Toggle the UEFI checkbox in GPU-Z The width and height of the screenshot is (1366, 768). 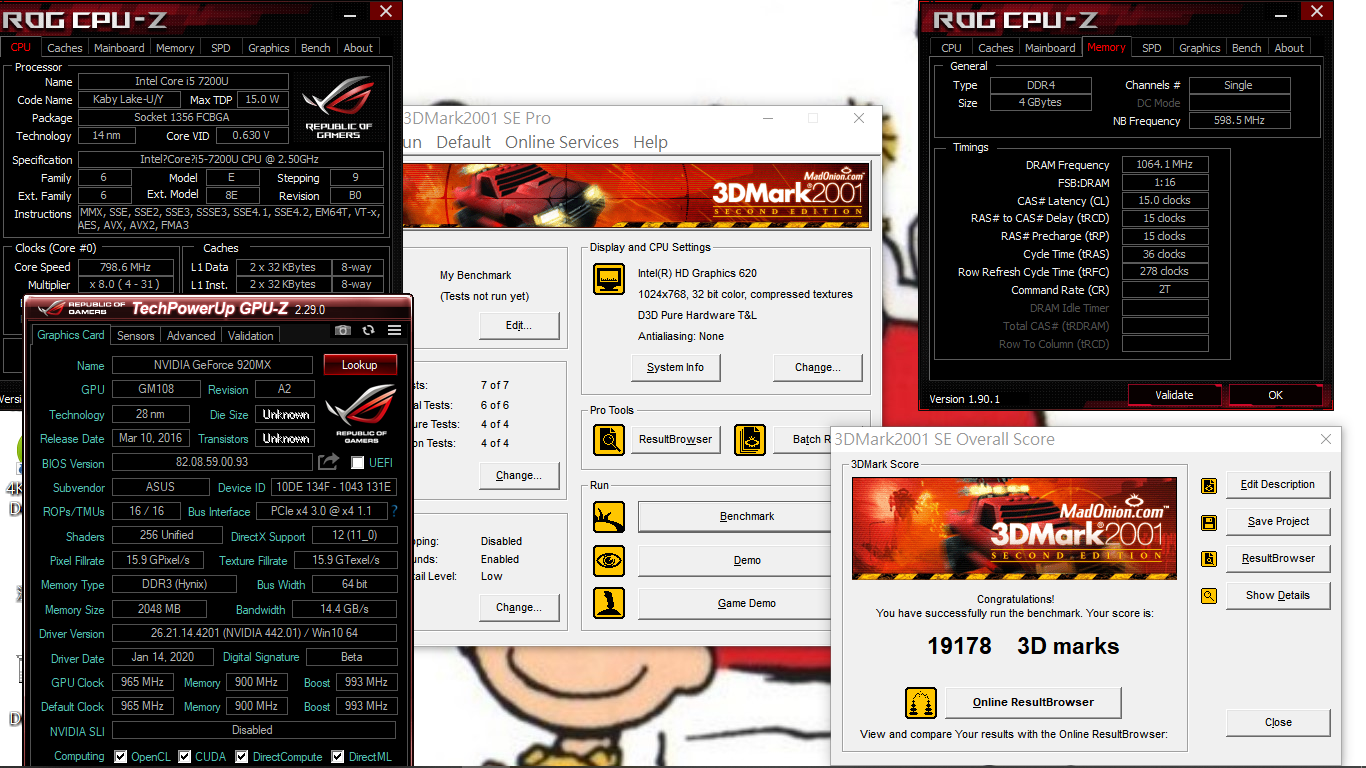(358, 463)
